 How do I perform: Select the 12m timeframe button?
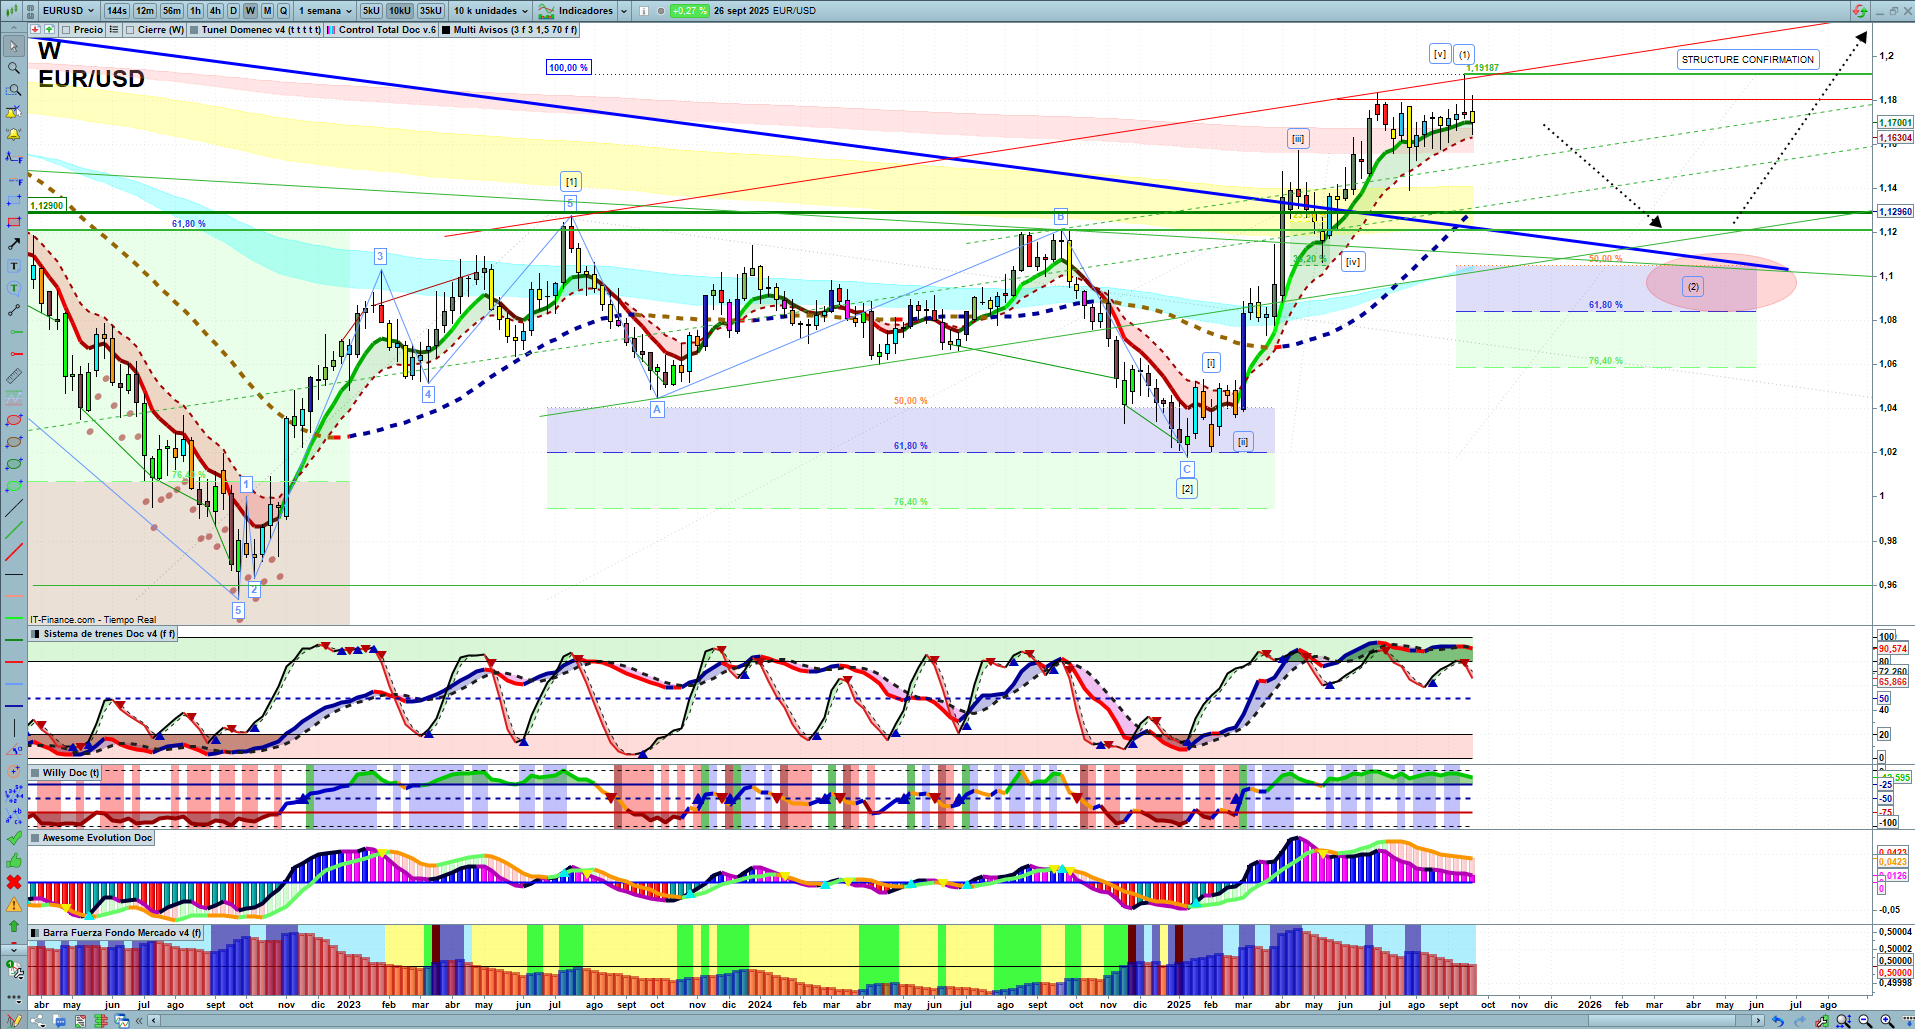[x=145, y=11]
